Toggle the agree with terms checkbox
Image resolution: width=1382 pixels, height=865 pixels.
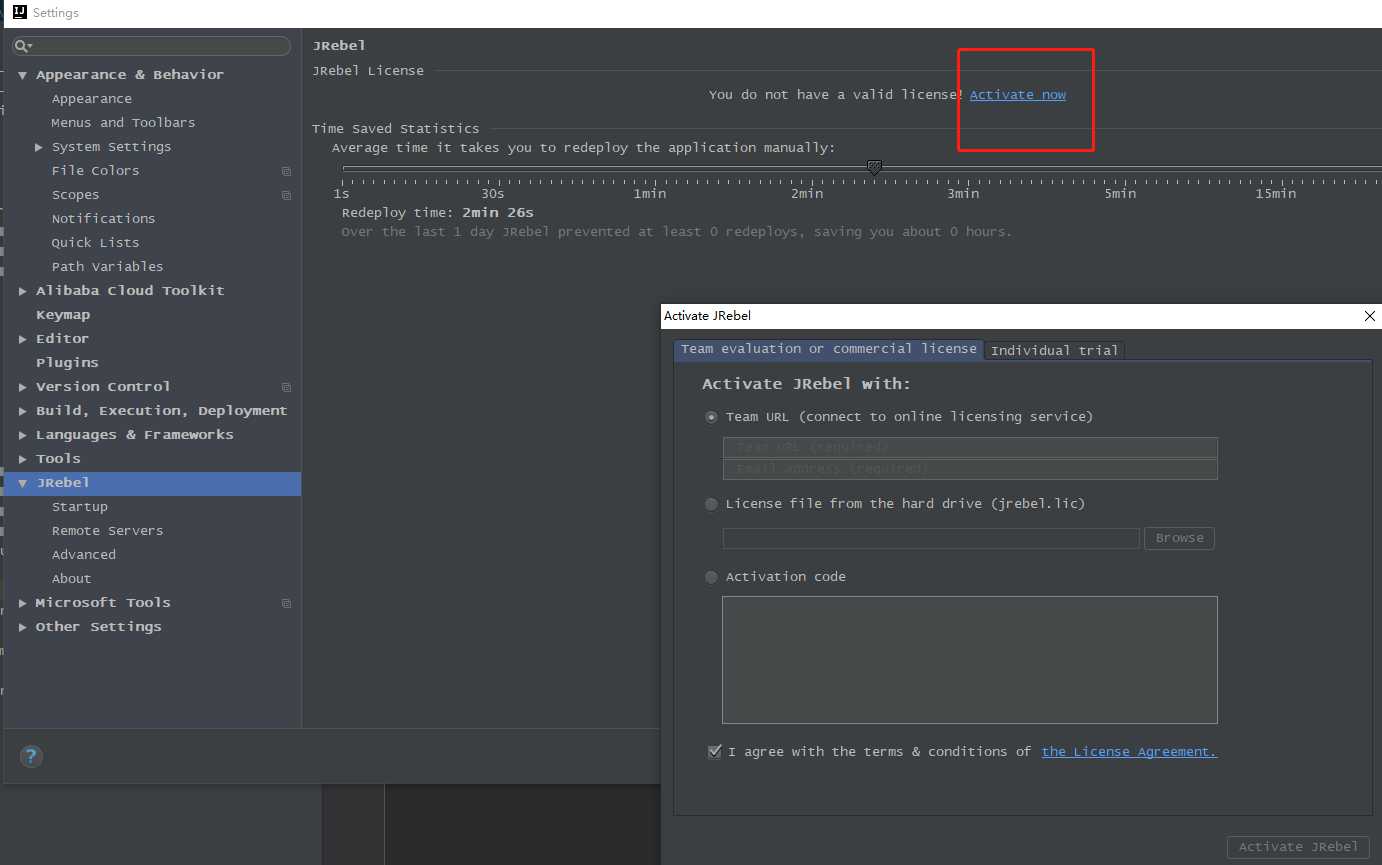tap(714, 752)
